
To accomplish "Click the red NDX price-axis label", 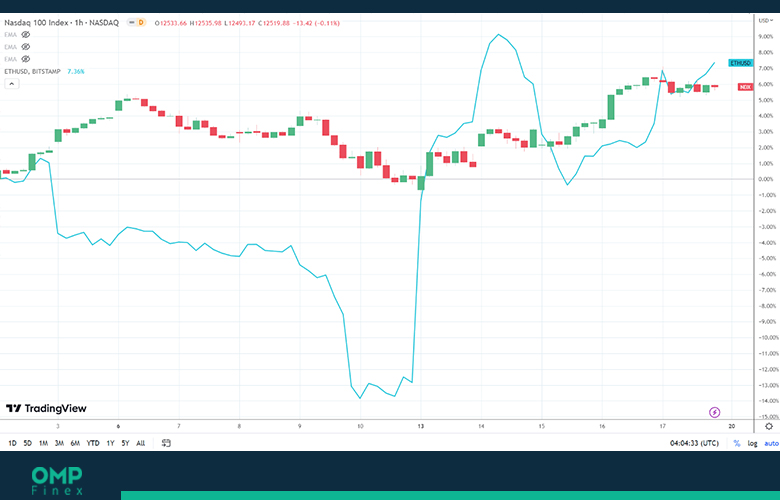I will [745, 87].
